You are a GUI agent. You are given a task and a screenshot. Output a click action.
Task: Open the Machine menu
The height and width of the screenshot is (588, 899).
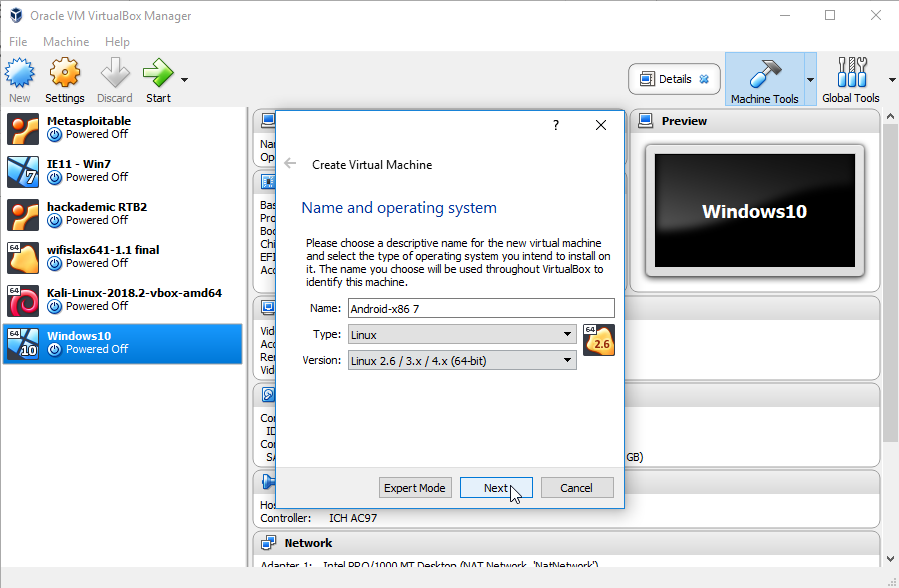[66, 42]
